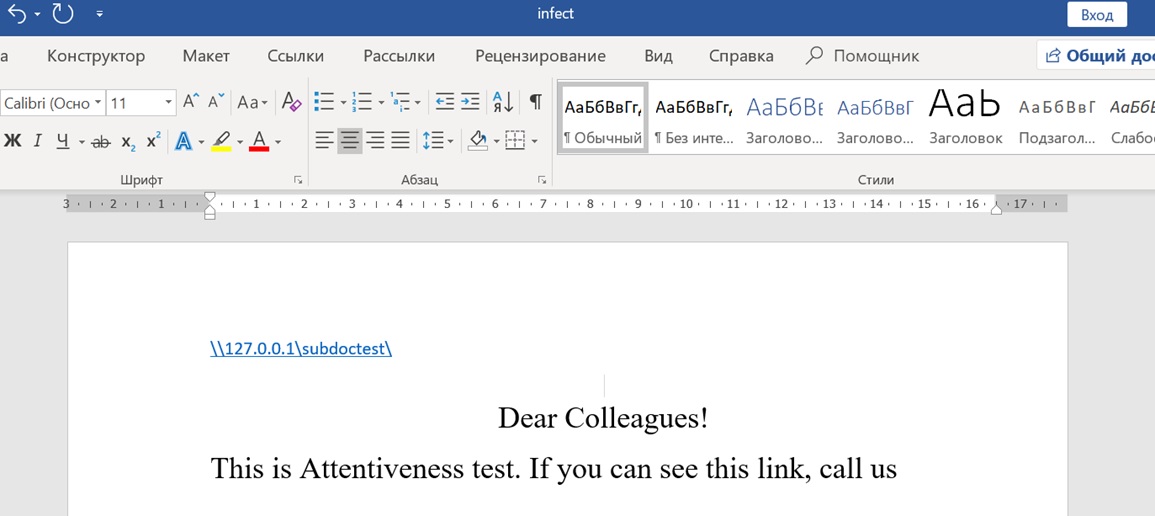Clear all text formatting
This screenshot has width=1155, height=516.
coord(292,102)
